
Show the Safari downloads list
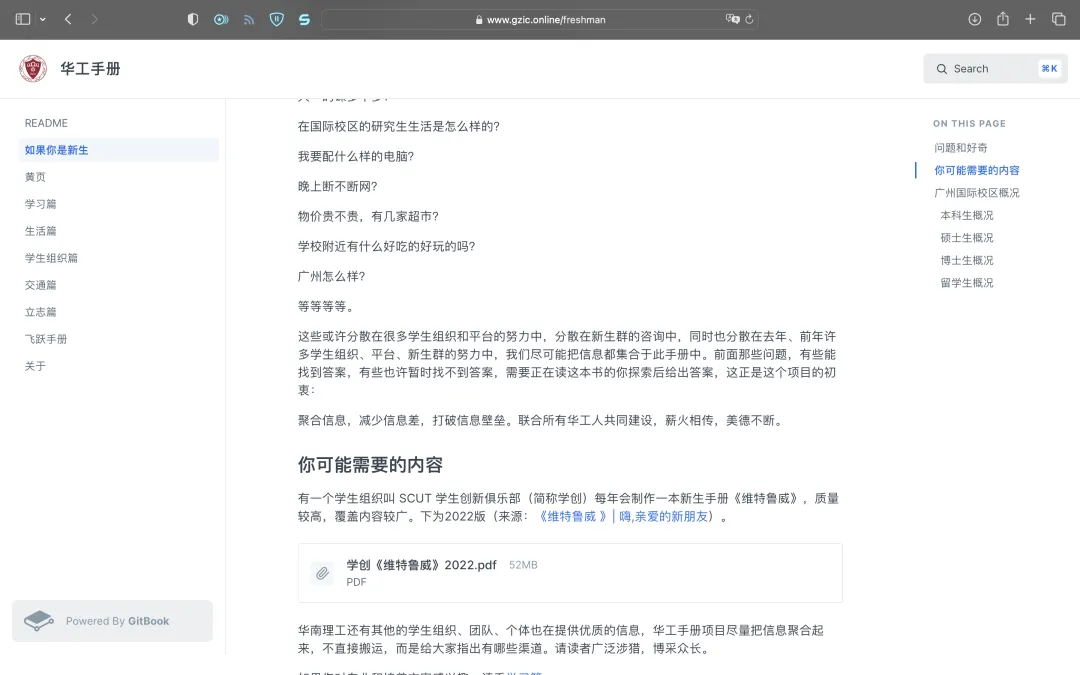pos(975,19)
